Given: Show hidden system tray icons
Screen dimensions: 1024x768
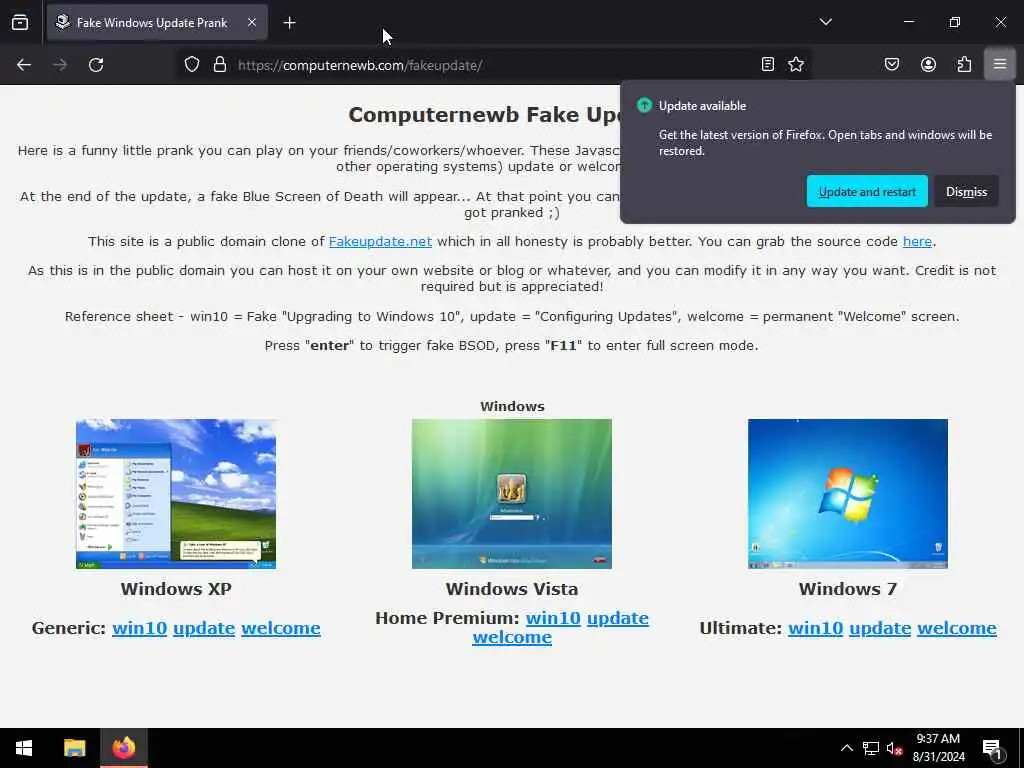Looking at the screenshot, I should pyautogui.click(x=846, y=748).
